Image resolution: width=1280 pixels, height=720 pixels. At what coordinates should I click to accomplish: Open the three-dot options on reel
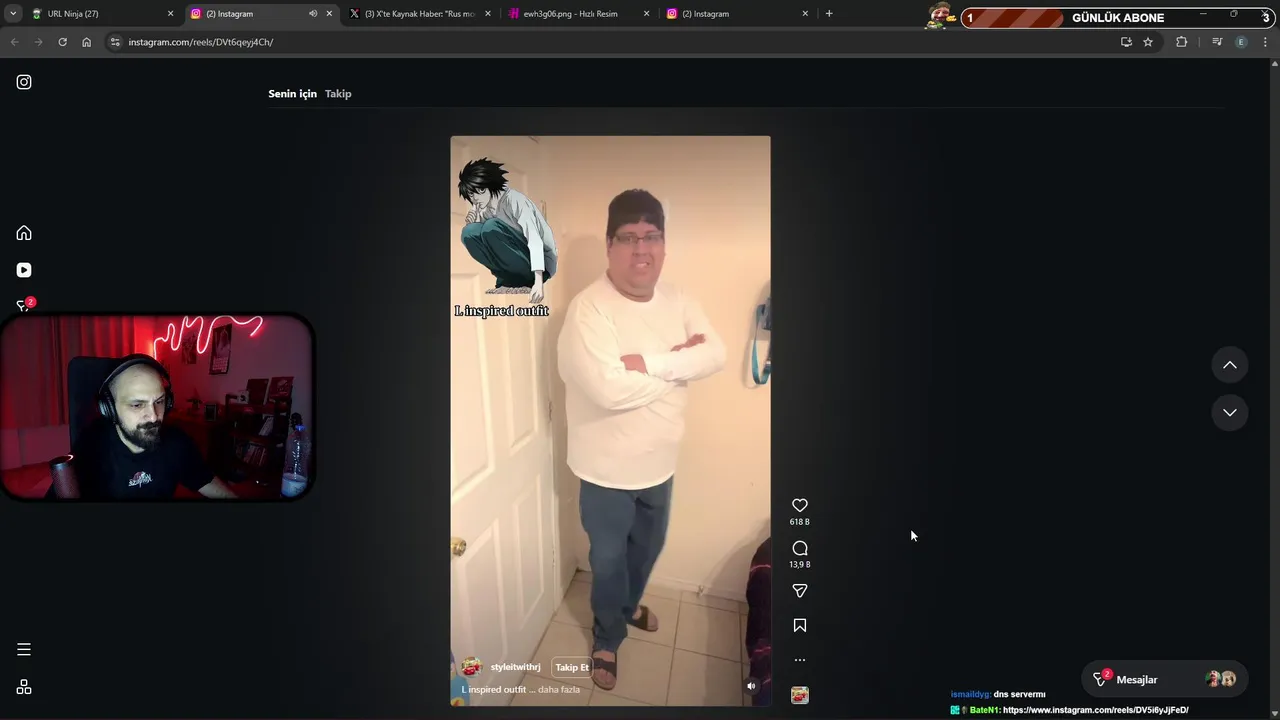click(800, 660)
